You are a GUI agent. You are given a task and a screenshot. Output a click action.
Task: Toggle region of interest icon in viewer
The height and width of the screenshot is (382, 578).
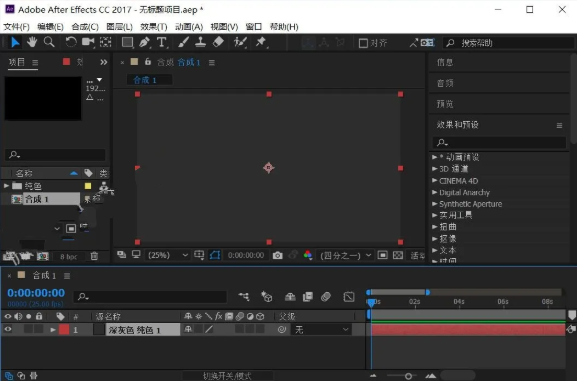point(383,255)
